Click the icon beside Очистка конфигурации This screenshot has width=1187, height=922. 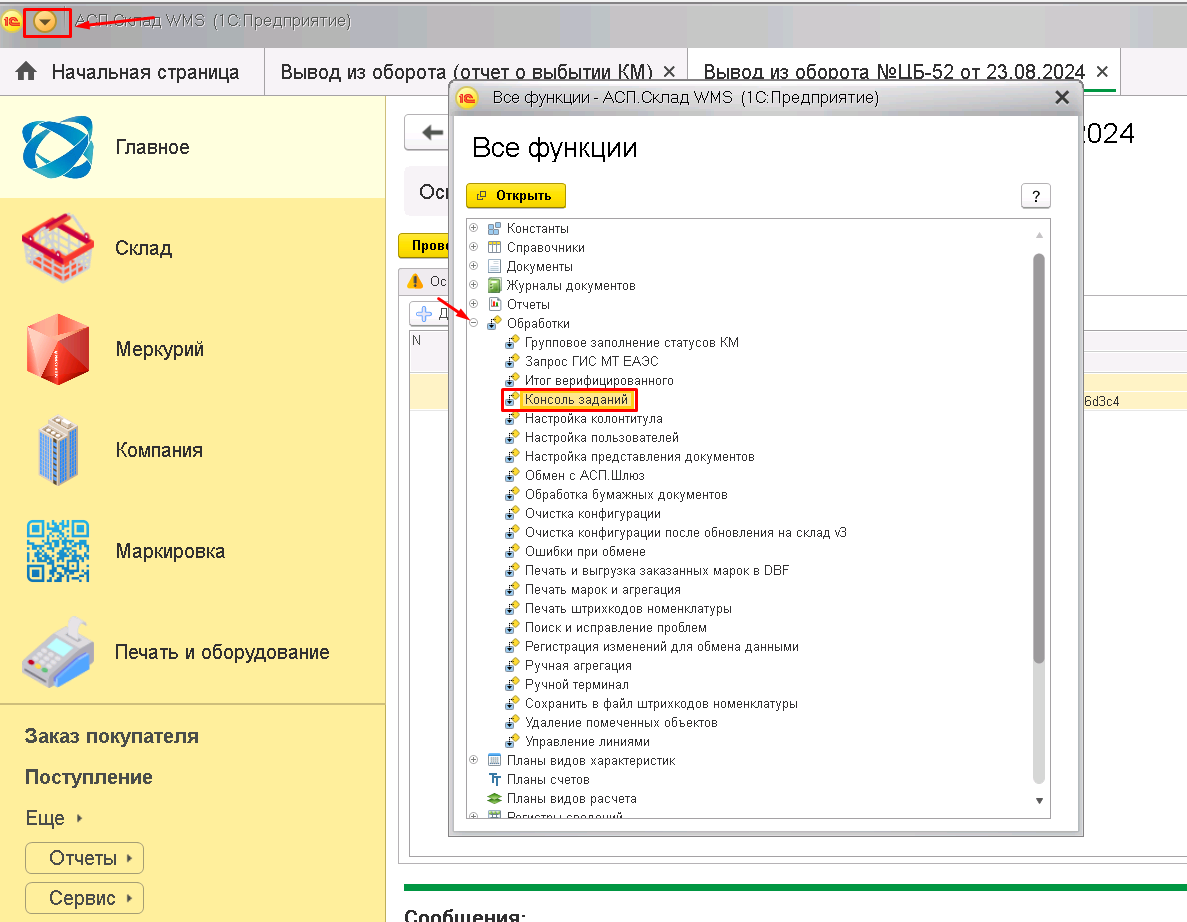pyautogui.click(x=512, y=513)
